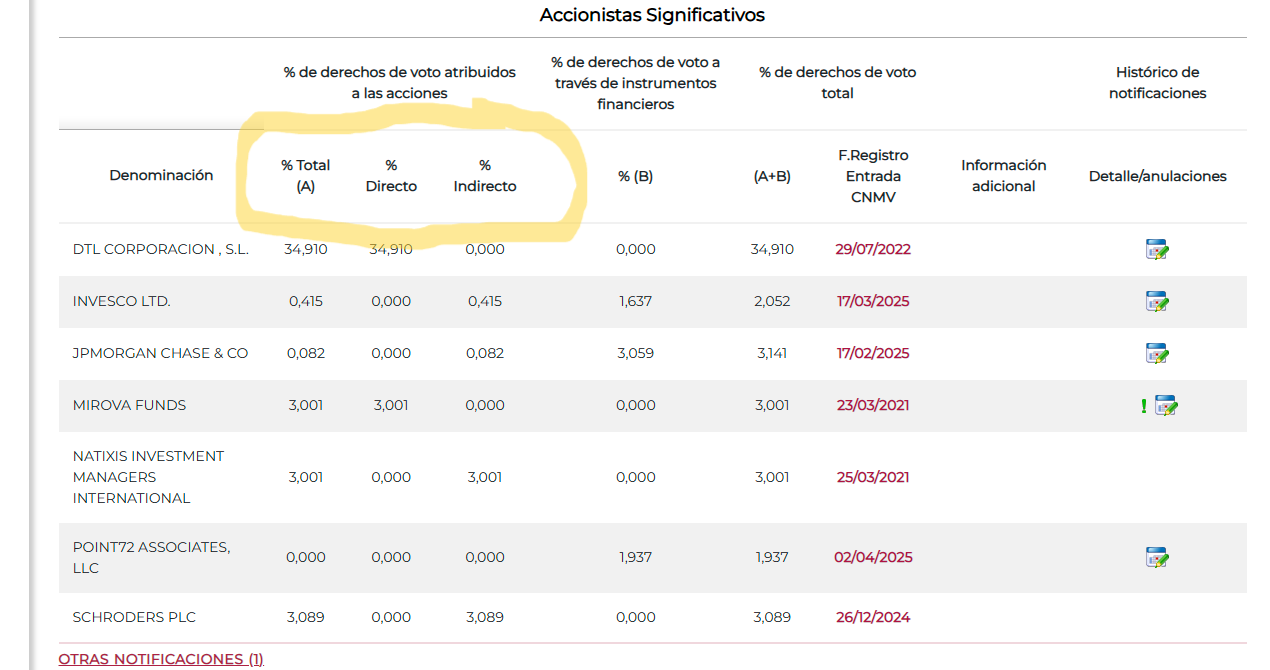The width and height of the screenshot is (1270, 670).
Task: Select the INVESCO LTD. name
Action: coord(121,301)
